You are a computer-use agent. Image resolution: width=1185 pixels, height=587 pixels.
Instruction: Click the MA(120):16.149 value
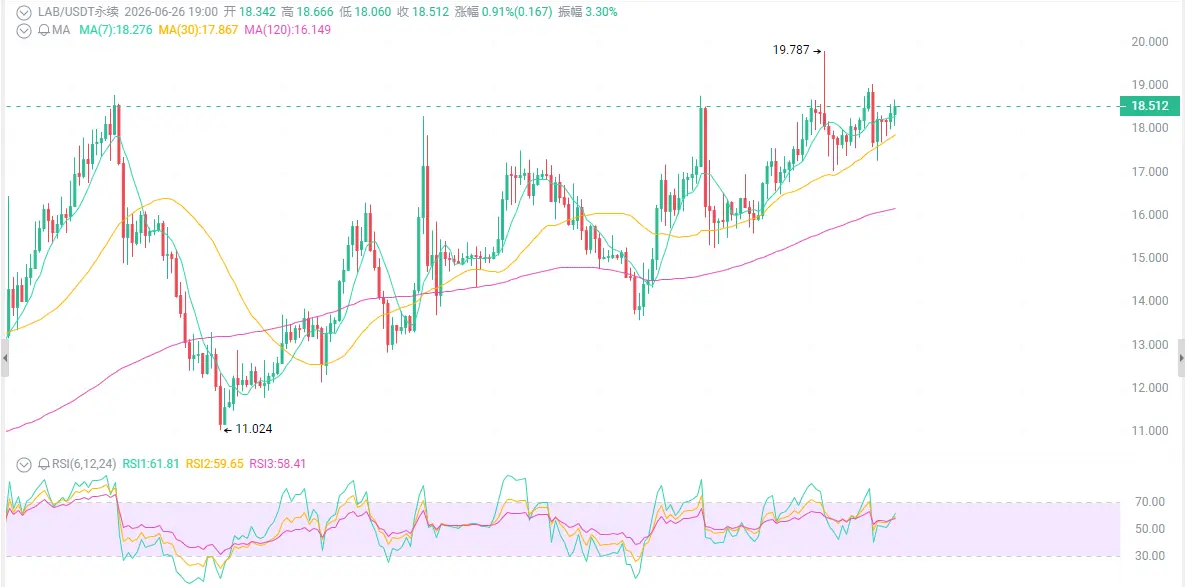[x=286, y=30]
